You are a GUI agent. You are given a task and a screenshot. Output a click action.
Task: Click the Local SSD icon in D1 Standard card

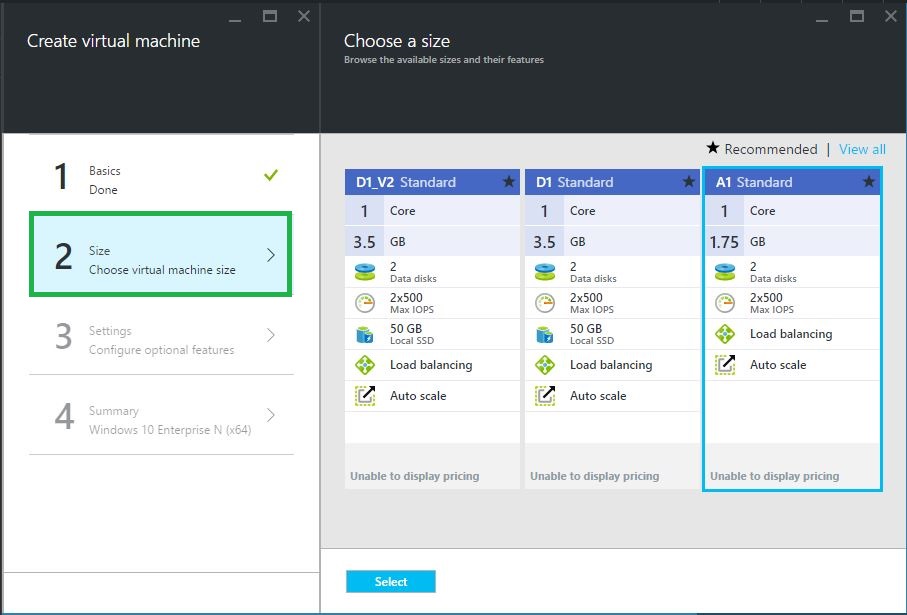point(545,334)
